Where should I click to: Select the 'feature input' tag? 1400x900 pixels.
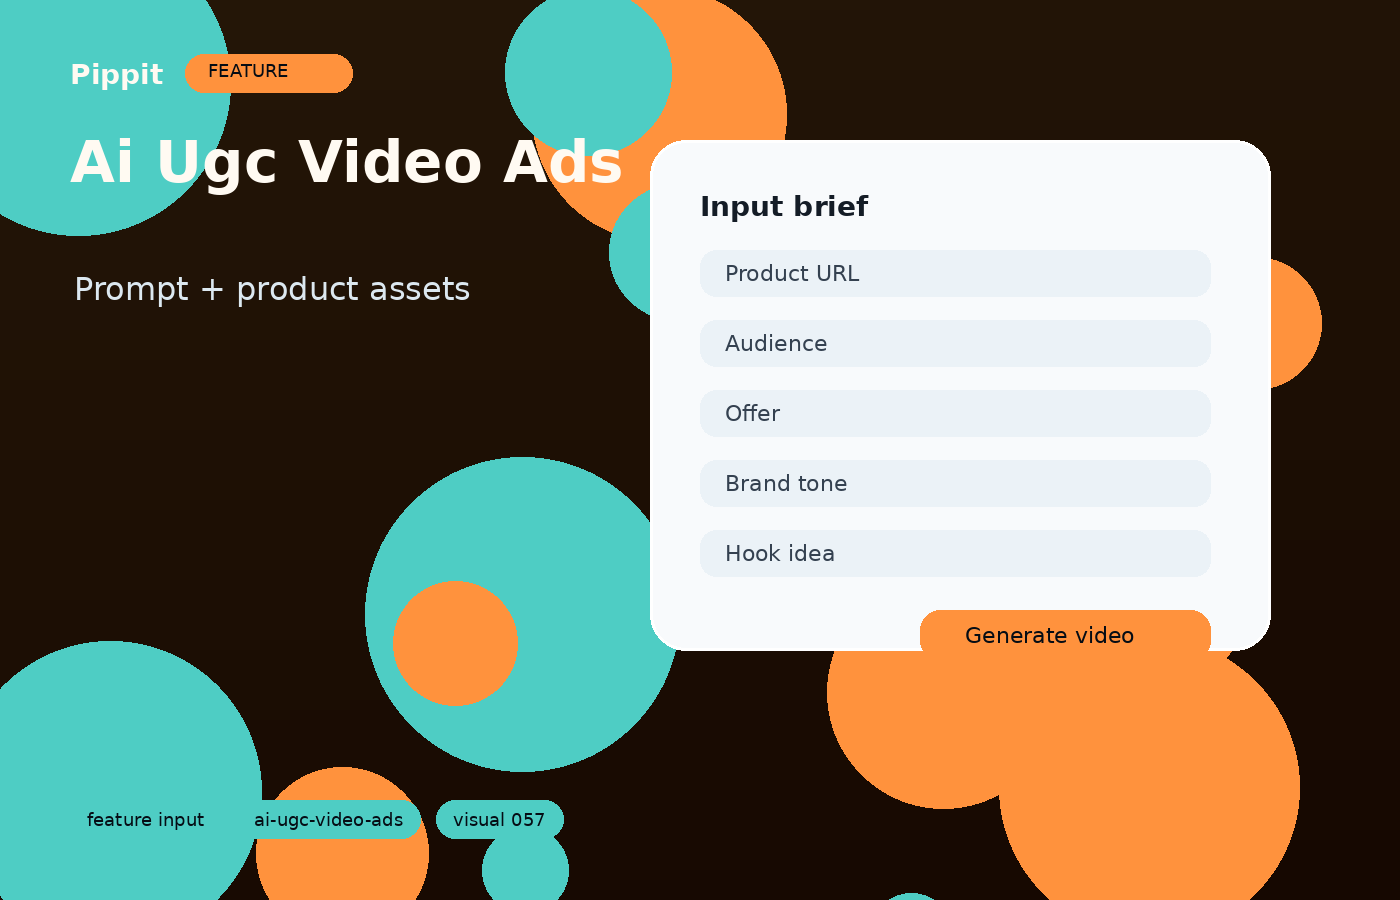click(146, 819)
